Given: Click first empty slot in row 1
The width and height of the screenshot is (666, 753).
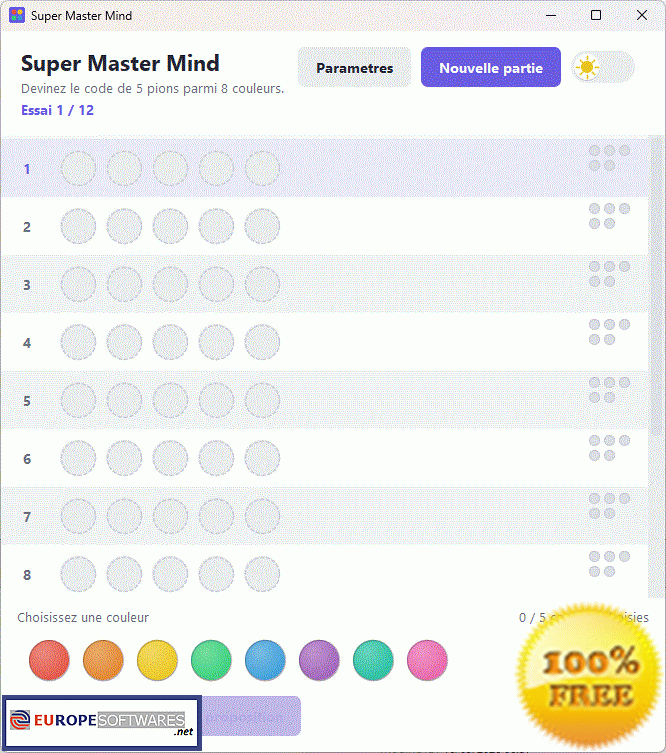Looking at the screenshot, I should pos(78,169).
